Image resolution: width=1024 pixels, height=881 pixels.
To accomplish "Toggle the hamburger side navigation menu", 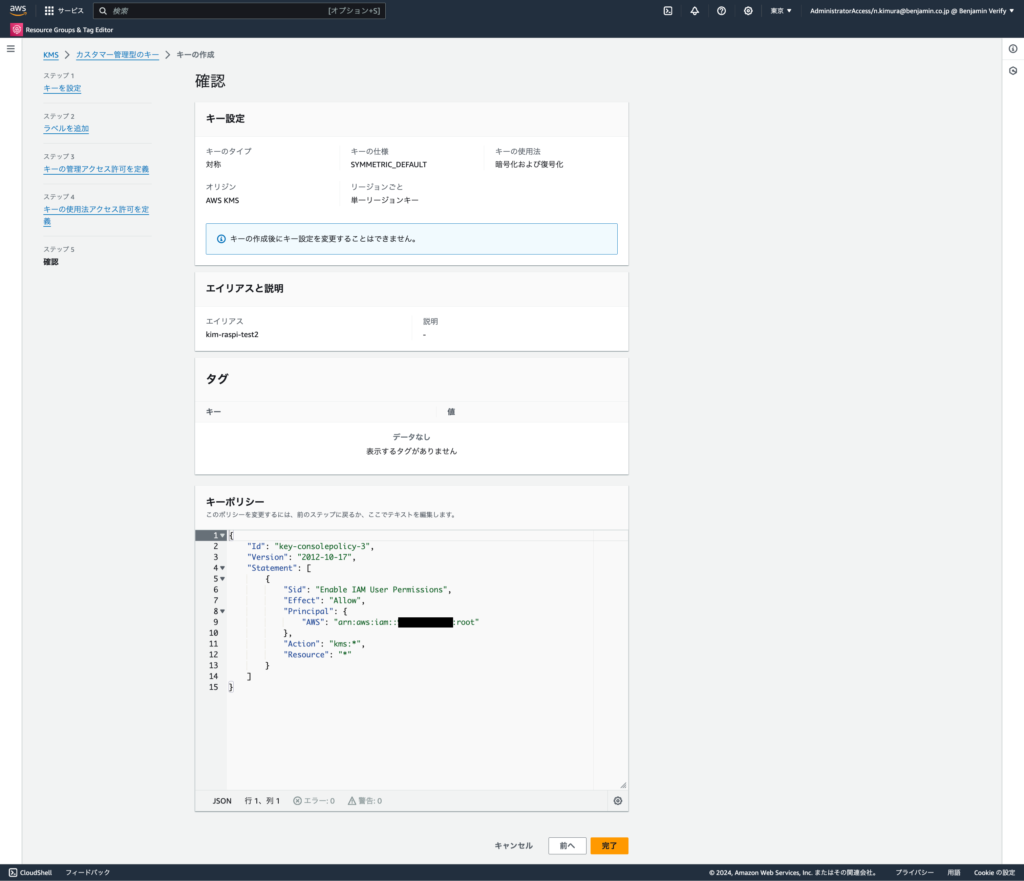I will 10,48.
